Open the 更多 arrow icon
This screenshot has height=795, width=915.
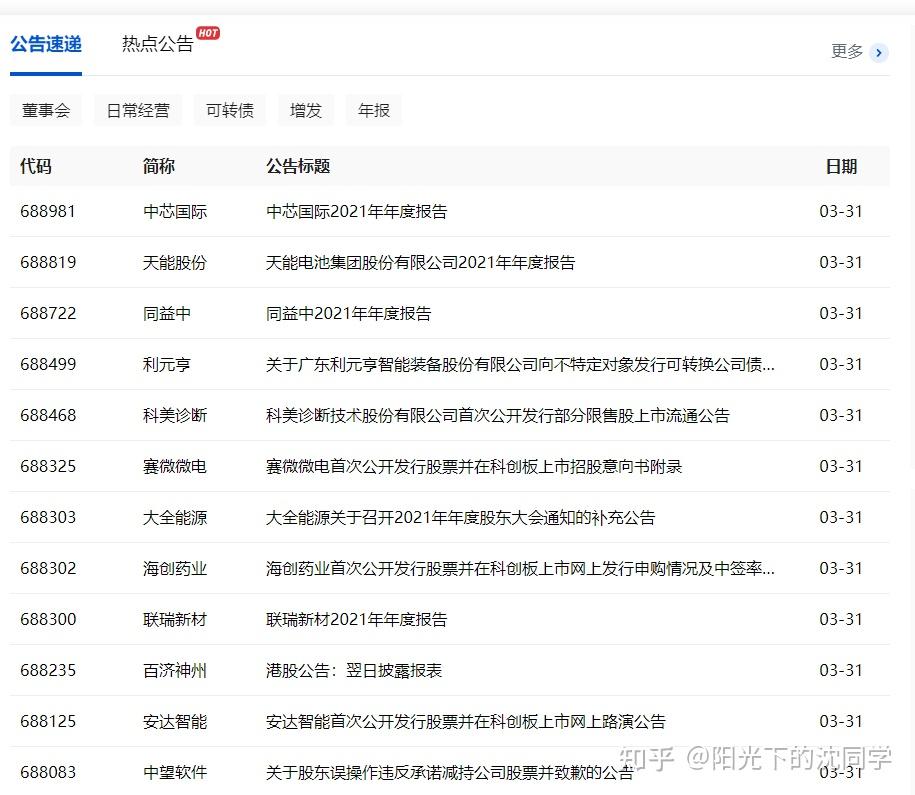(879, 53)
